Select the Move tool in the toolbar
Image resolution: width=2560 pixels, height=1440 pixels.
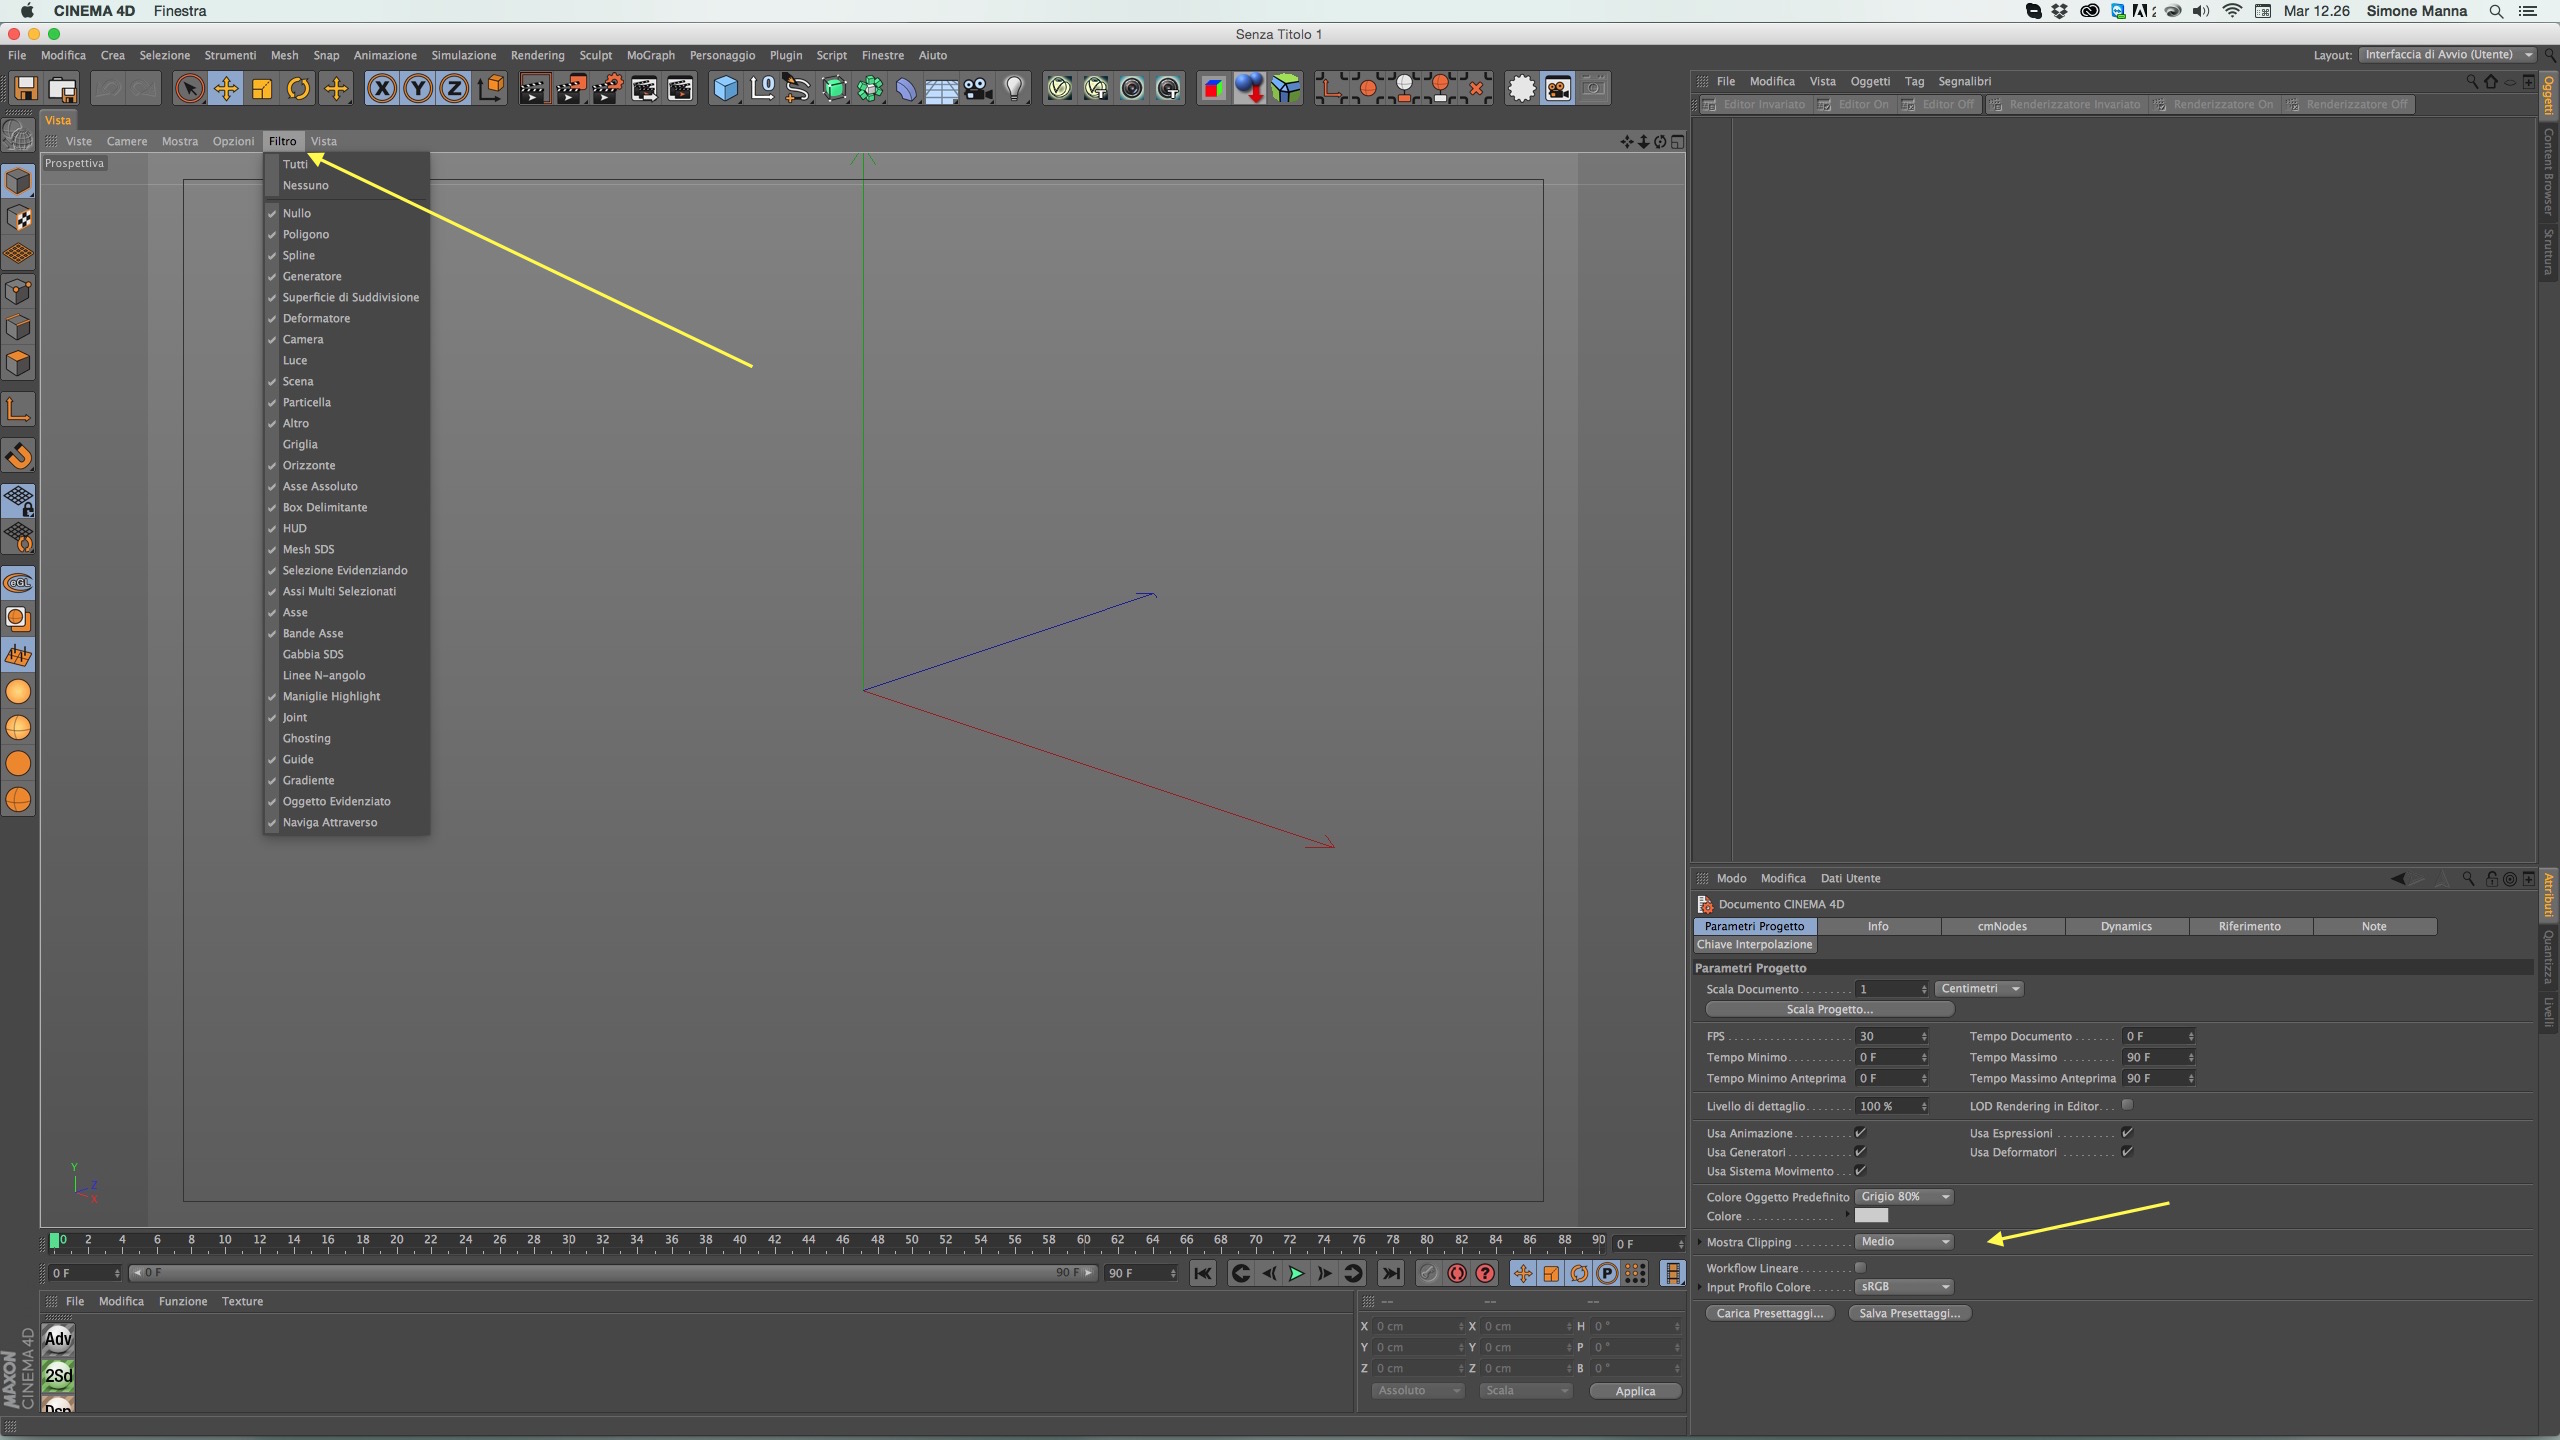point(226,89)
